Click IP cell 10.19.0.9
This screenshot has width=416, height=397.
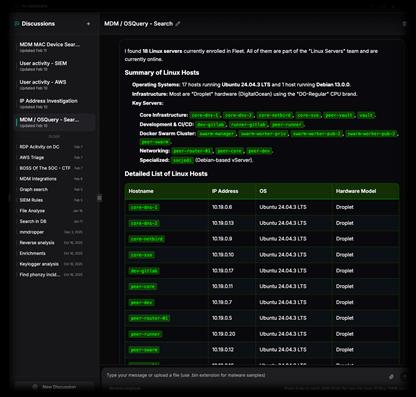click(x=222, y=239)
